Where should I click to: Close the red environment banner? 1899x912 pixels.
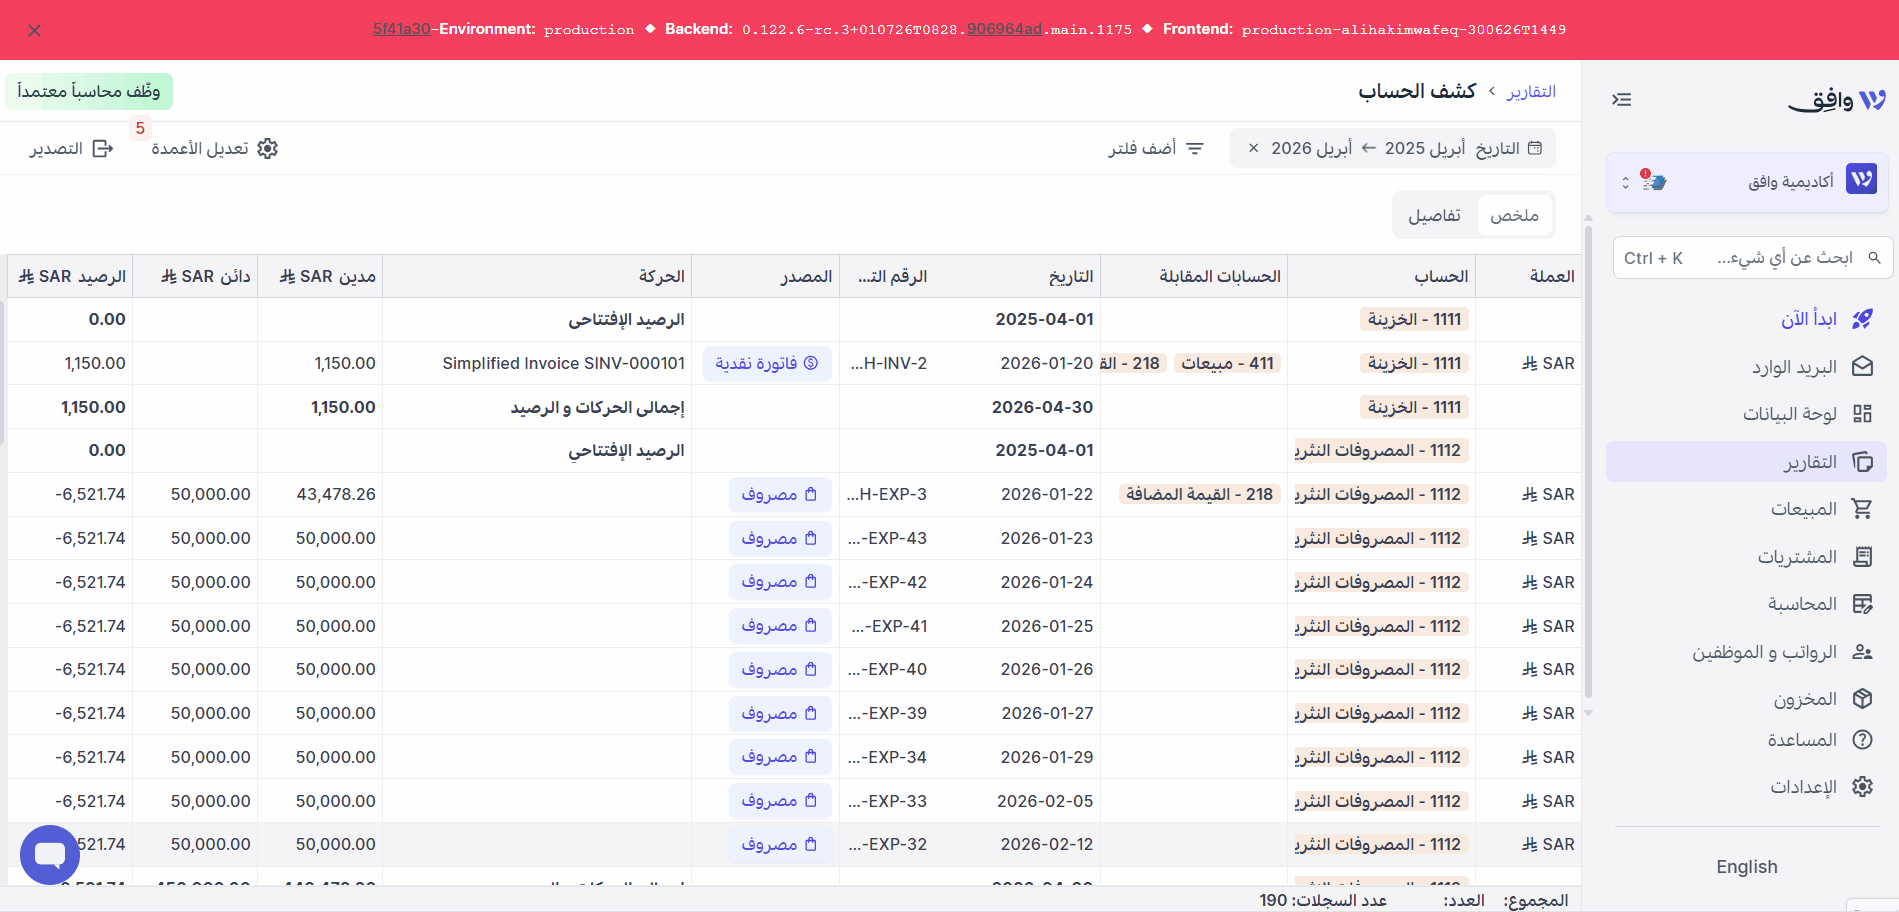click(x=35, y=31)
